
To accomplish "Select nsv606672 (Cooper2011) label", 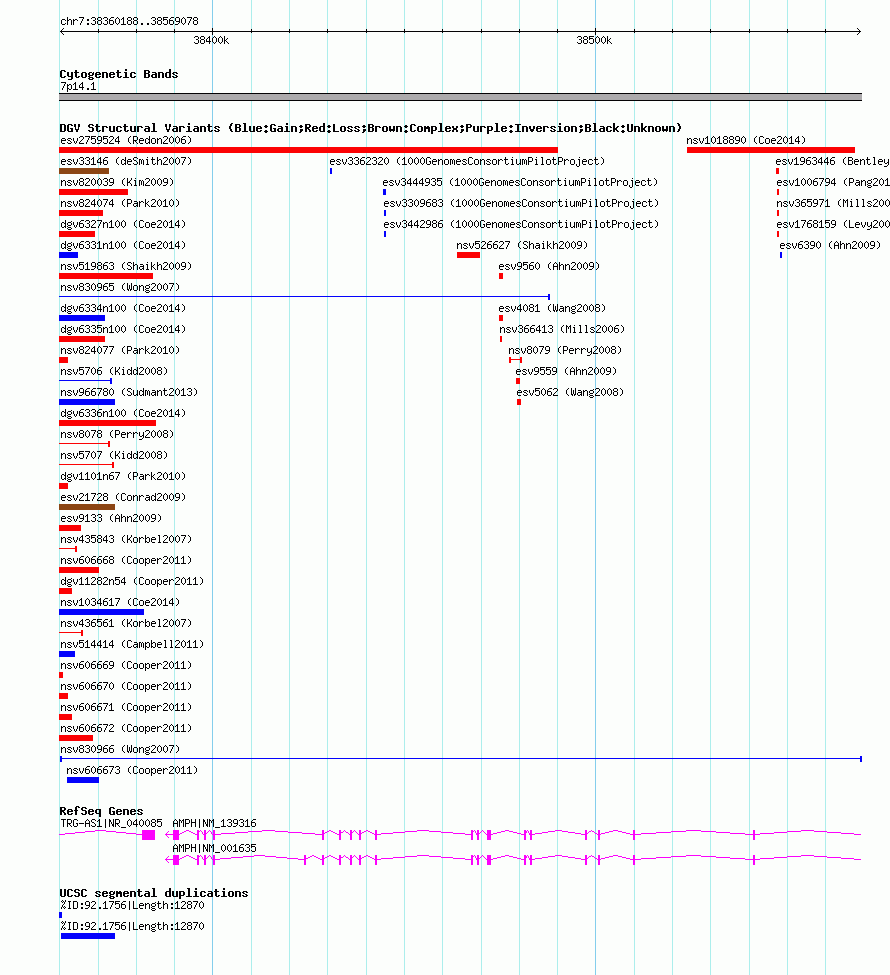I will click(126, 729).
